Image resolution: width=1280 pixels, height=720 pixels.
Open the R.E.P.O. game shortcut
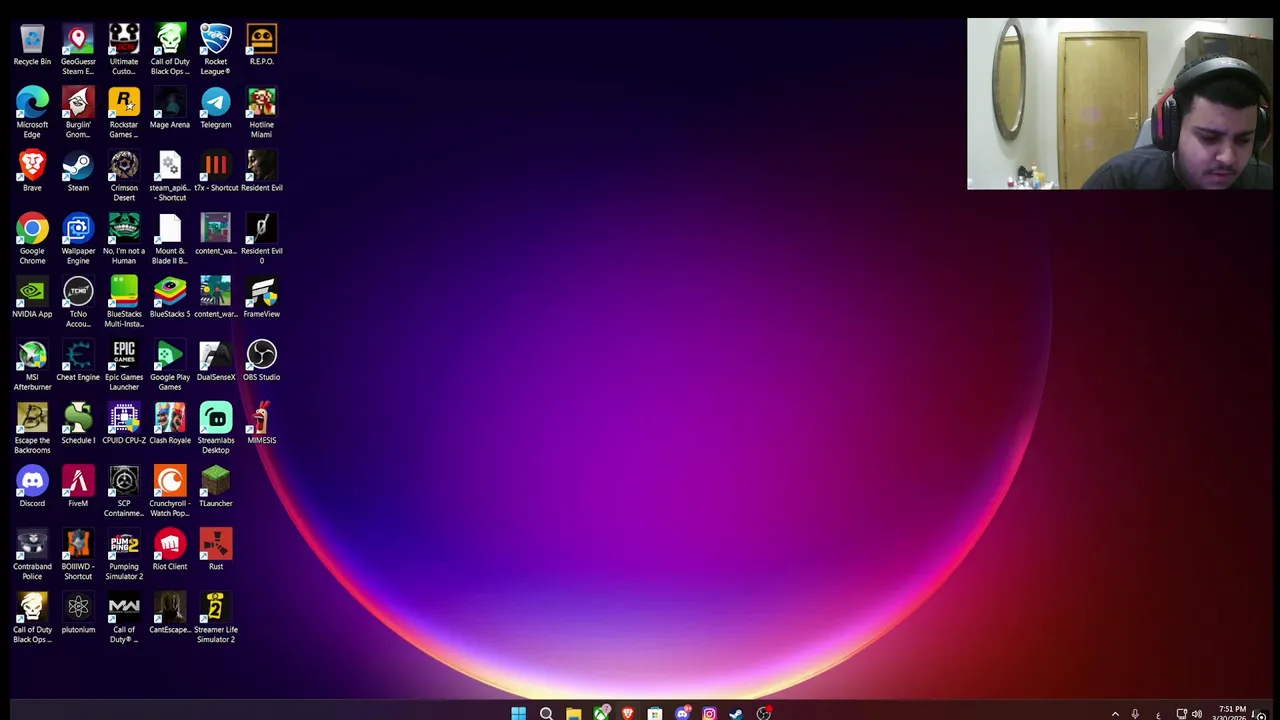(x=262, y=46)
